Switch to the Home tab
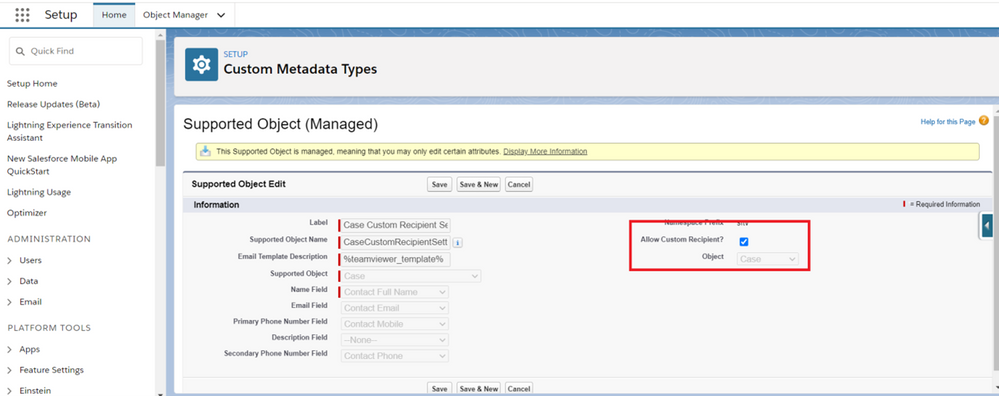This screenshot has width=999, height=396. (x=114, y=15)
